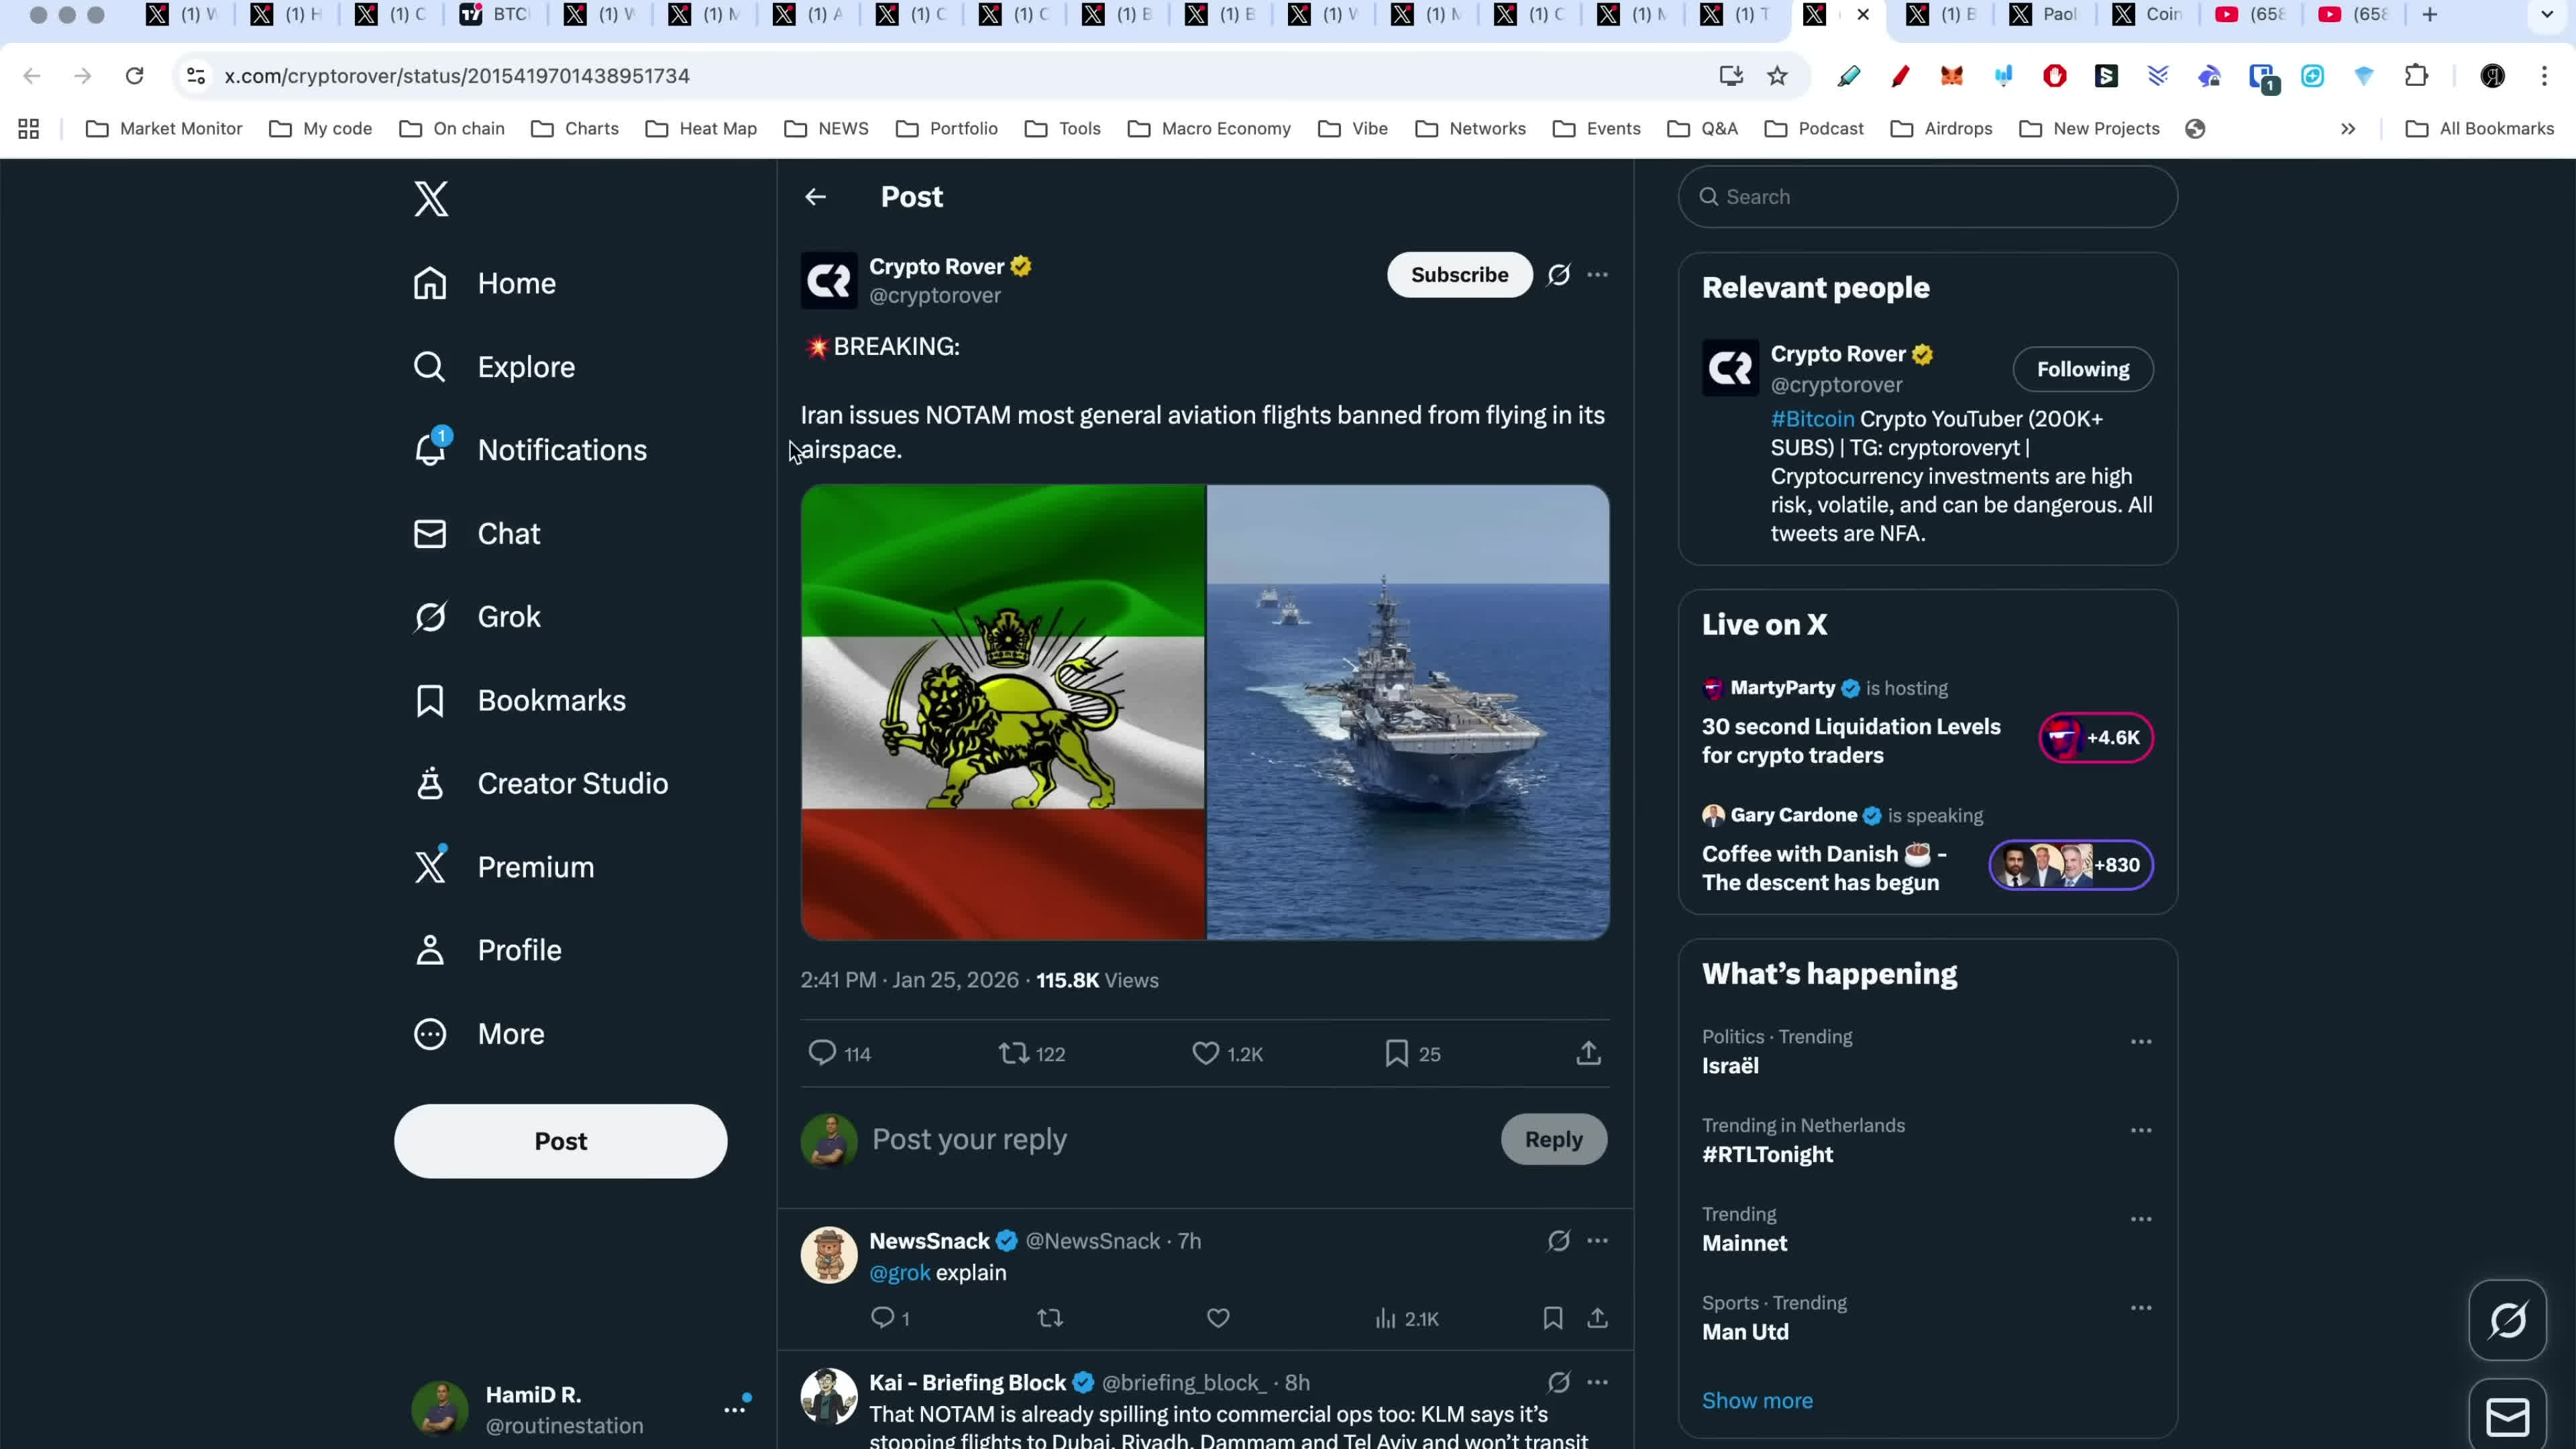Open the #Bitcoin hashtag link
Viewport: 2576px width, 1449px height.
point(1812,419)
